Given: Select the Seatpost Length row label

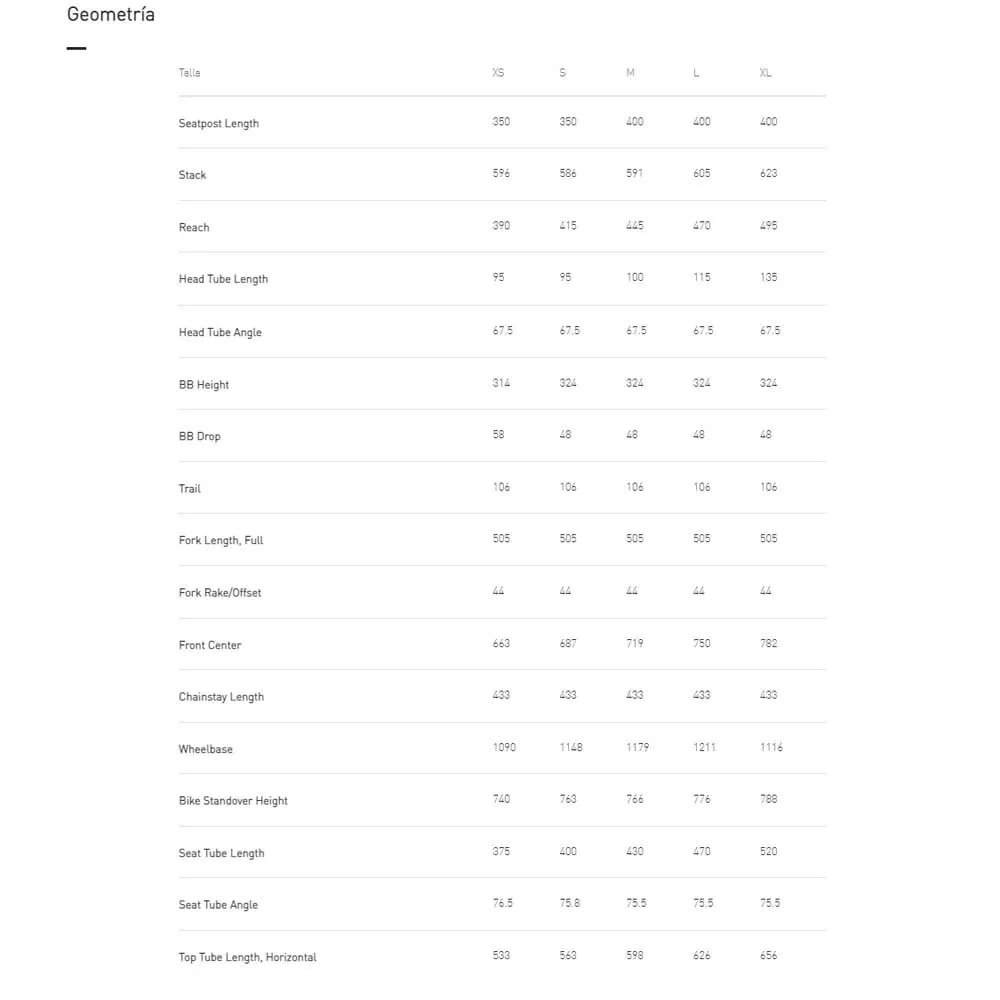Looking at the screenshot, I should pos(218,123).
